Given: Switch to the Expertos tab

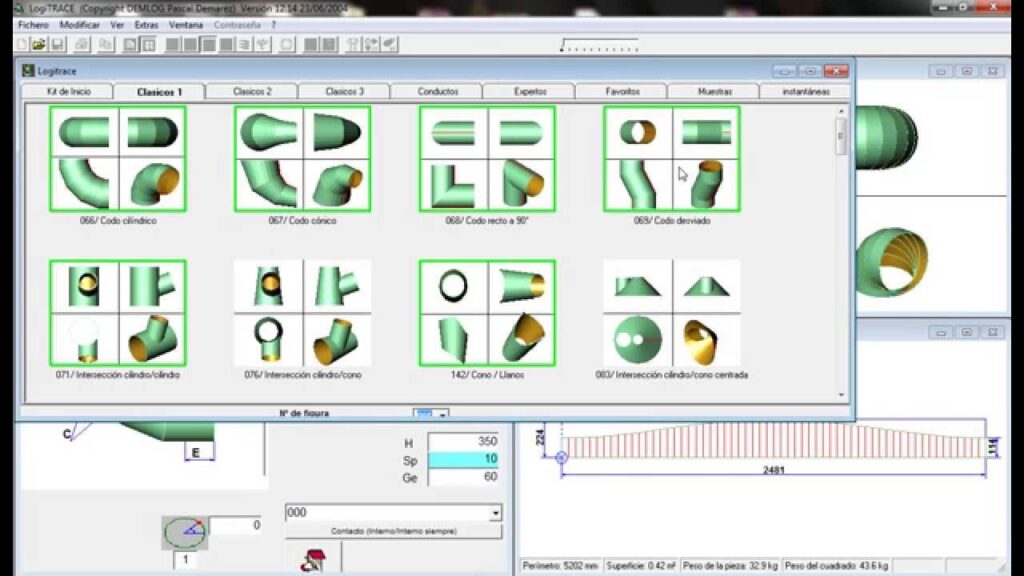Looking at the screenshot, I should [530, 91].
